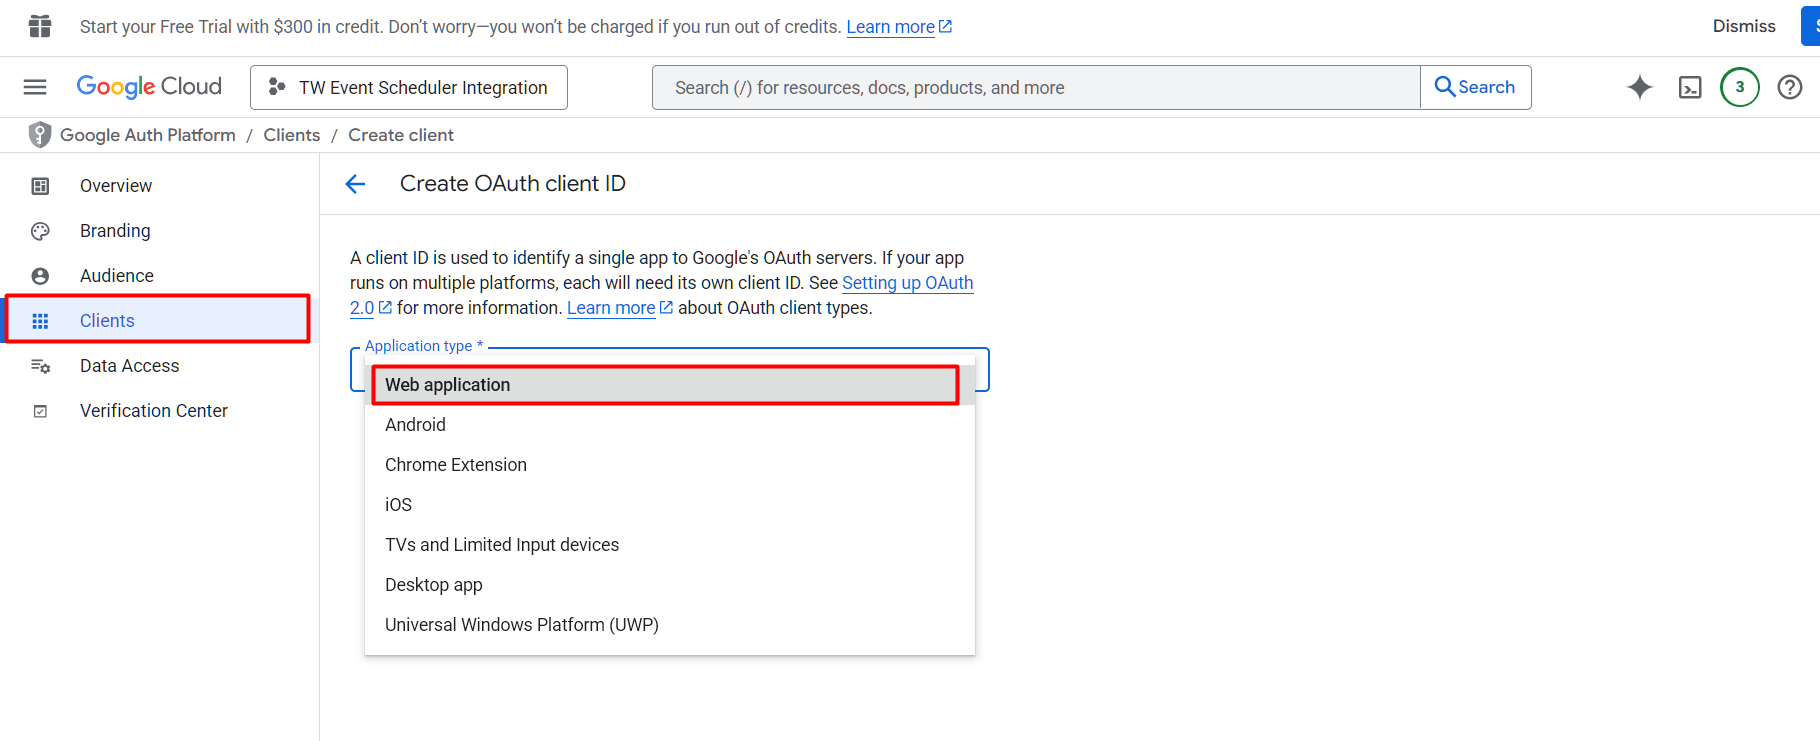Click the project picker dots icon

coord(277,87)
